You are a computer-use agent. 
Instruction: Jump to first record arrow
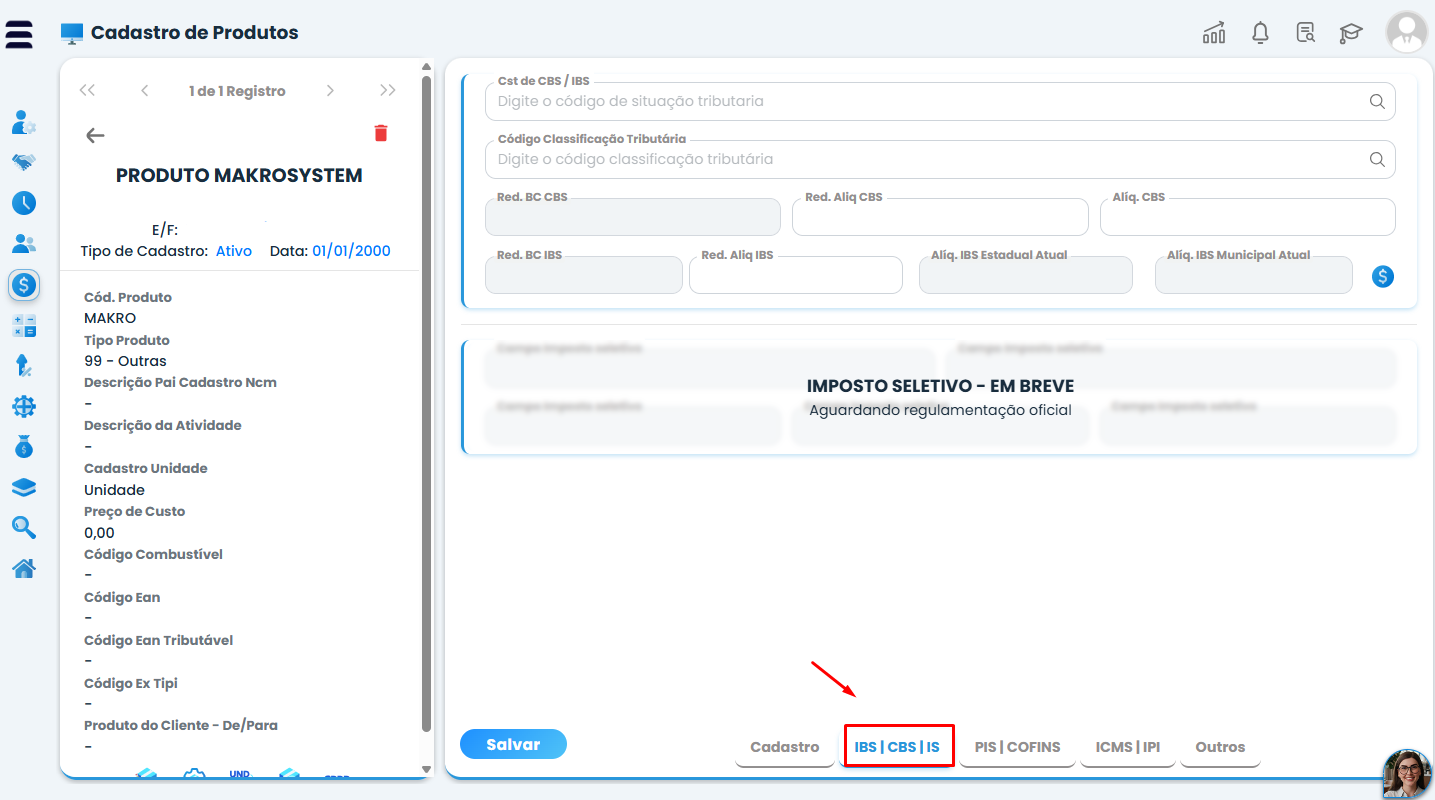click(87, 90)
